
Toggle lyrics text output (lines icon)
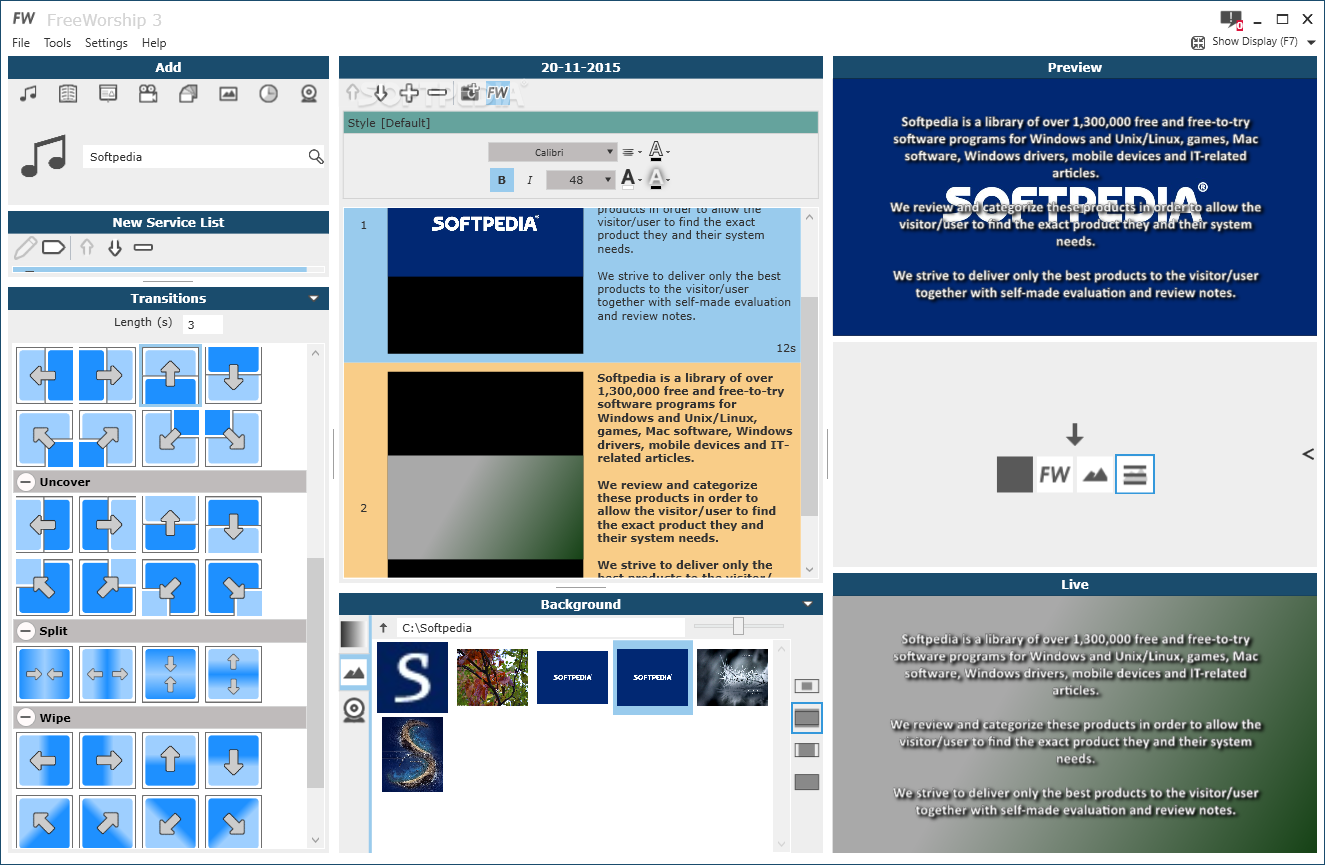(x=1134, y=474)
